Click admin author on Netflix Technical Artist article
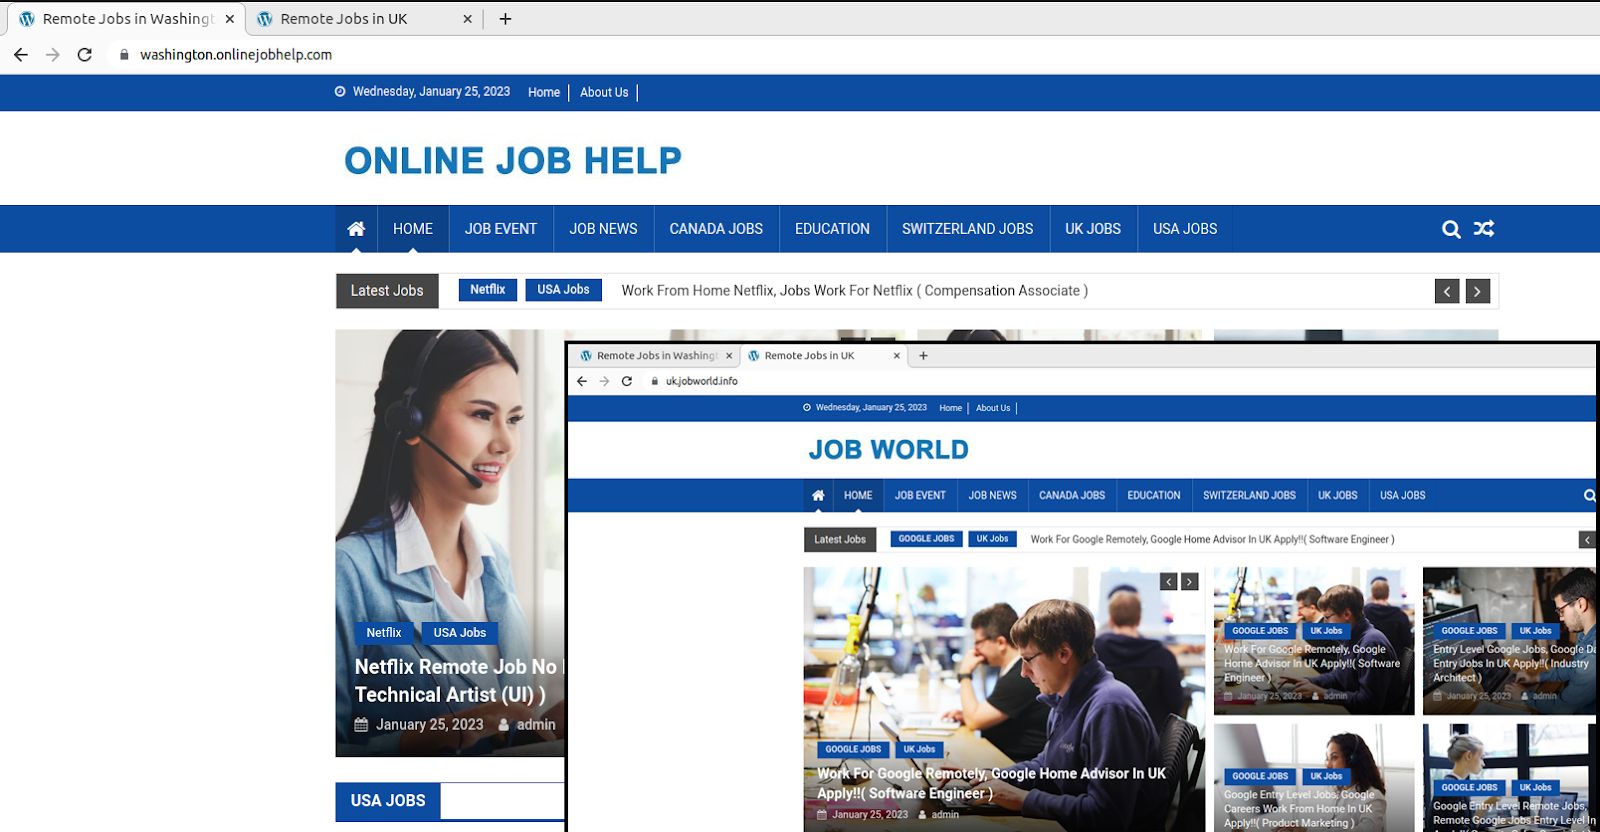This screenshot has height=832, width=1600. (536, 725)
